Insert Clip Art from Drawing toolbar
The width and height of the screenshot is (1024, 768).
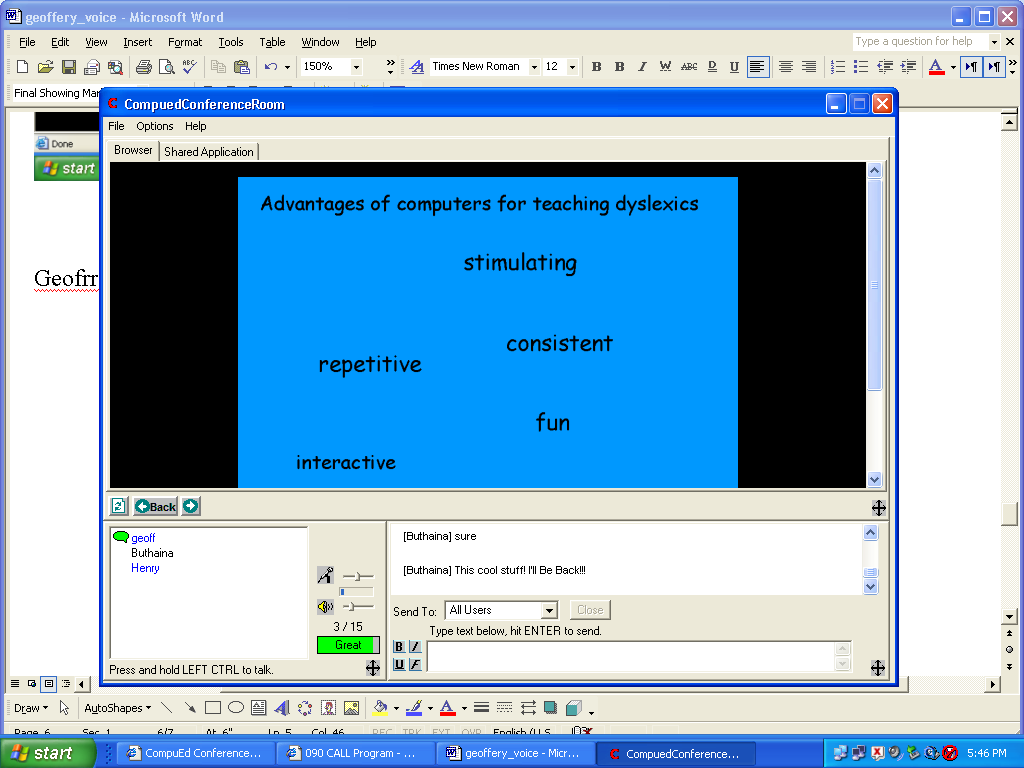coord(328,708)
